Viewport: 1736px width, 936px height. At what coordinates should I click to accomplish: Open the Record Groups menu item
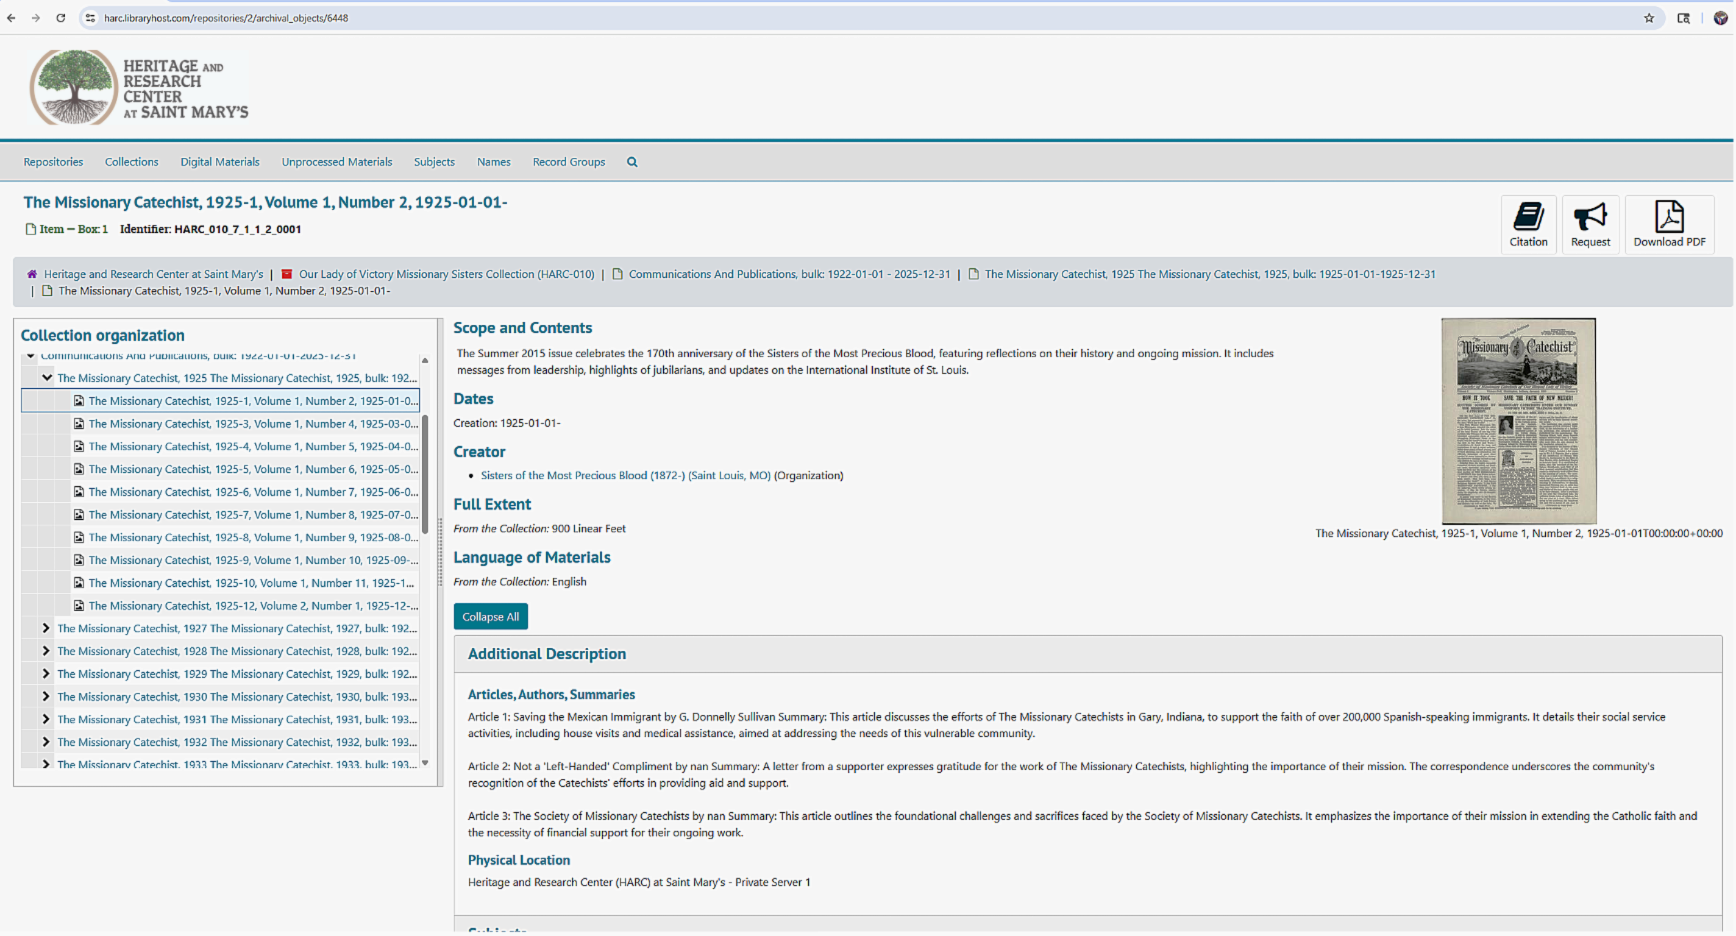point(568,161)
